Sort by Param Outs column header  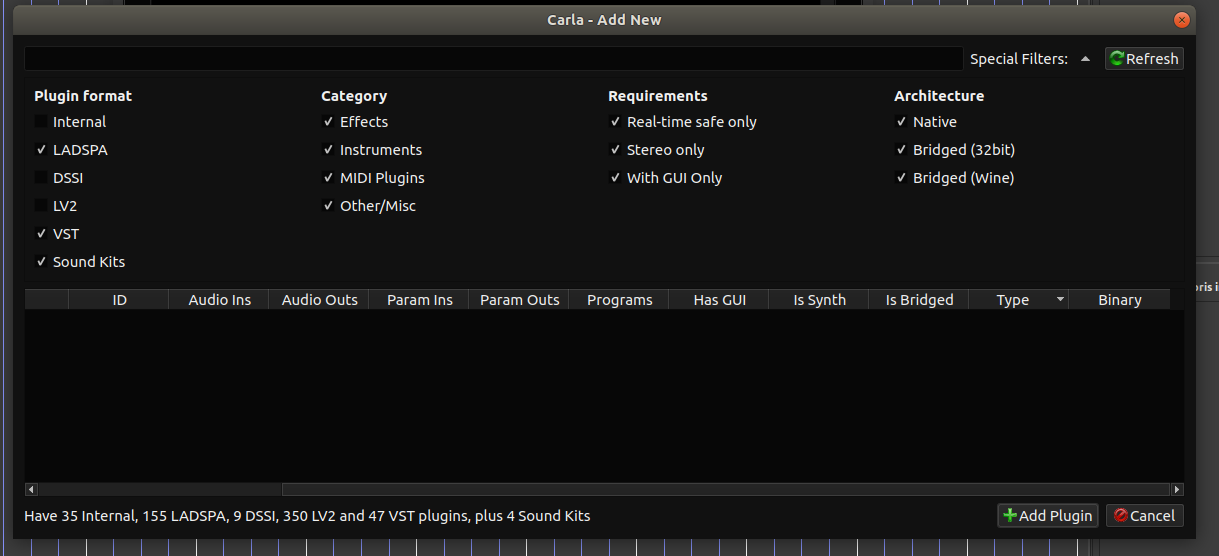click(519, 300)
